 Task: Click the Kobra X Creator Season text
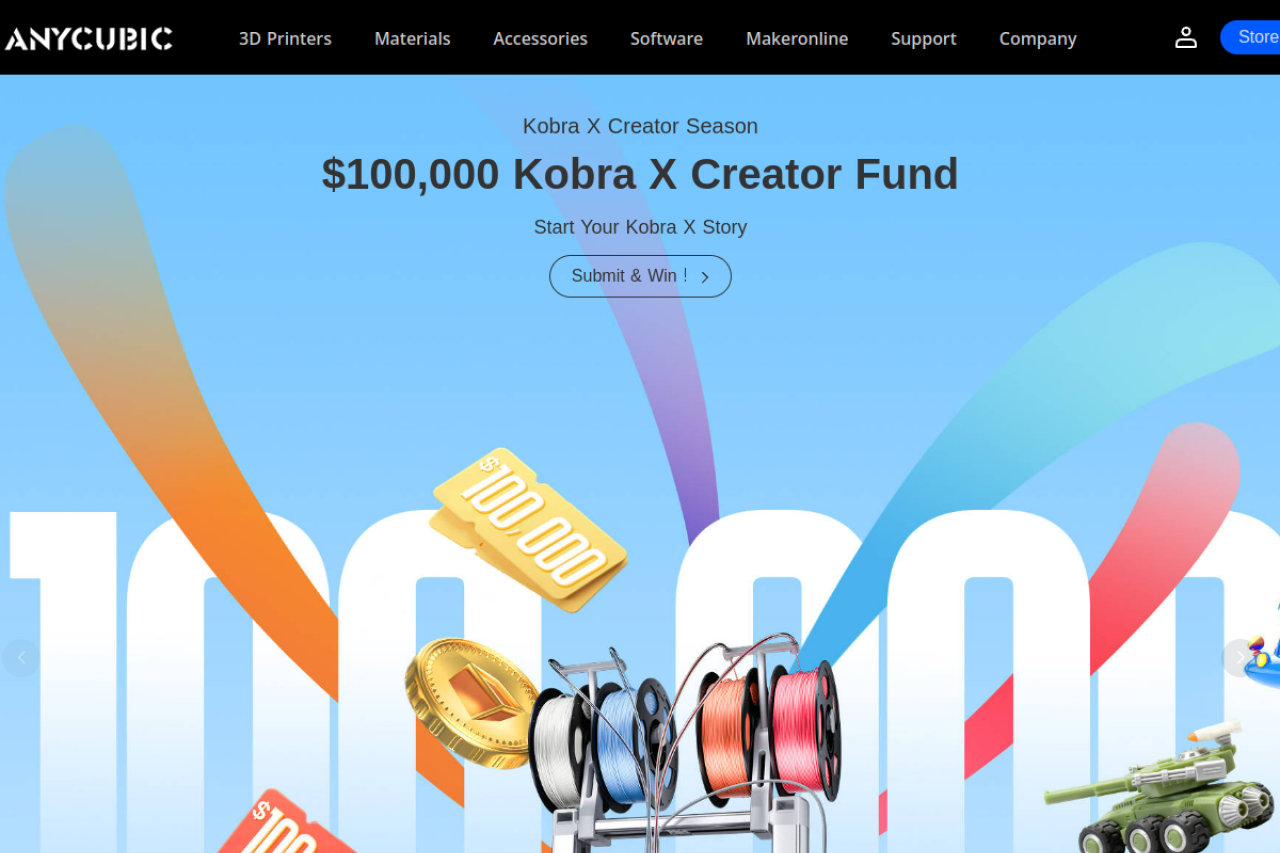640,126
